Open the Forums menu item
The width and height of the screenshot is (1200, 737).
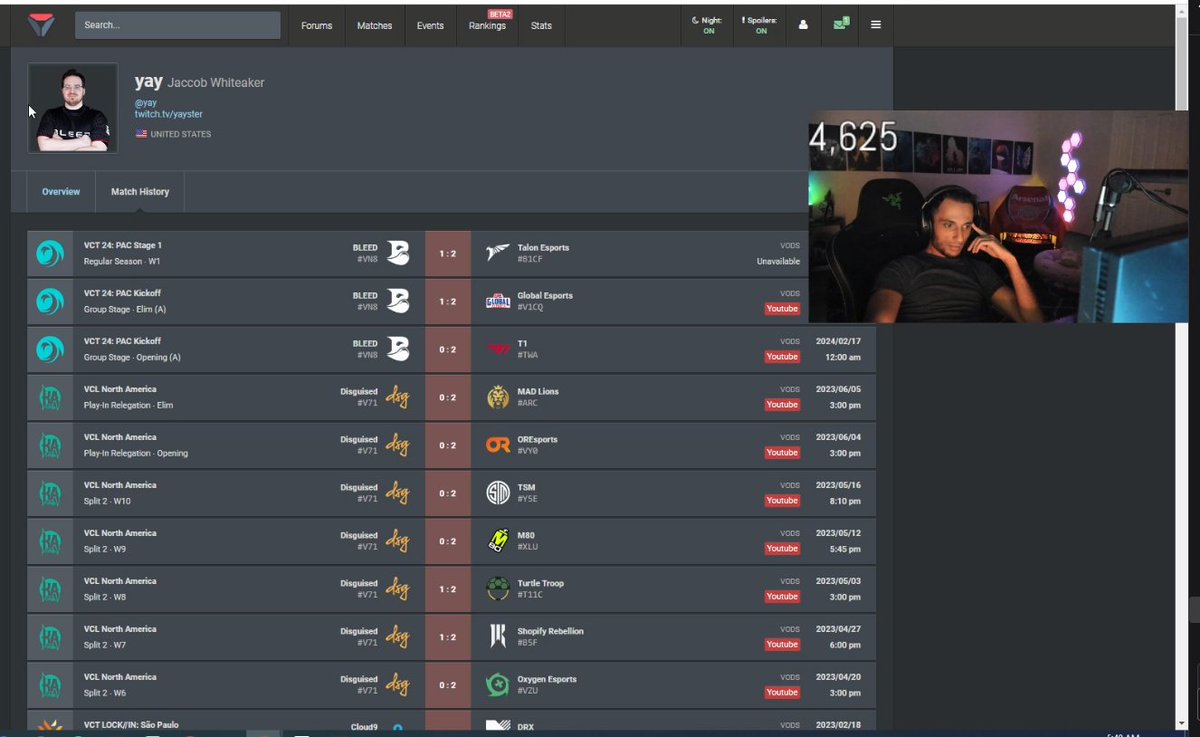pos(317,26)
